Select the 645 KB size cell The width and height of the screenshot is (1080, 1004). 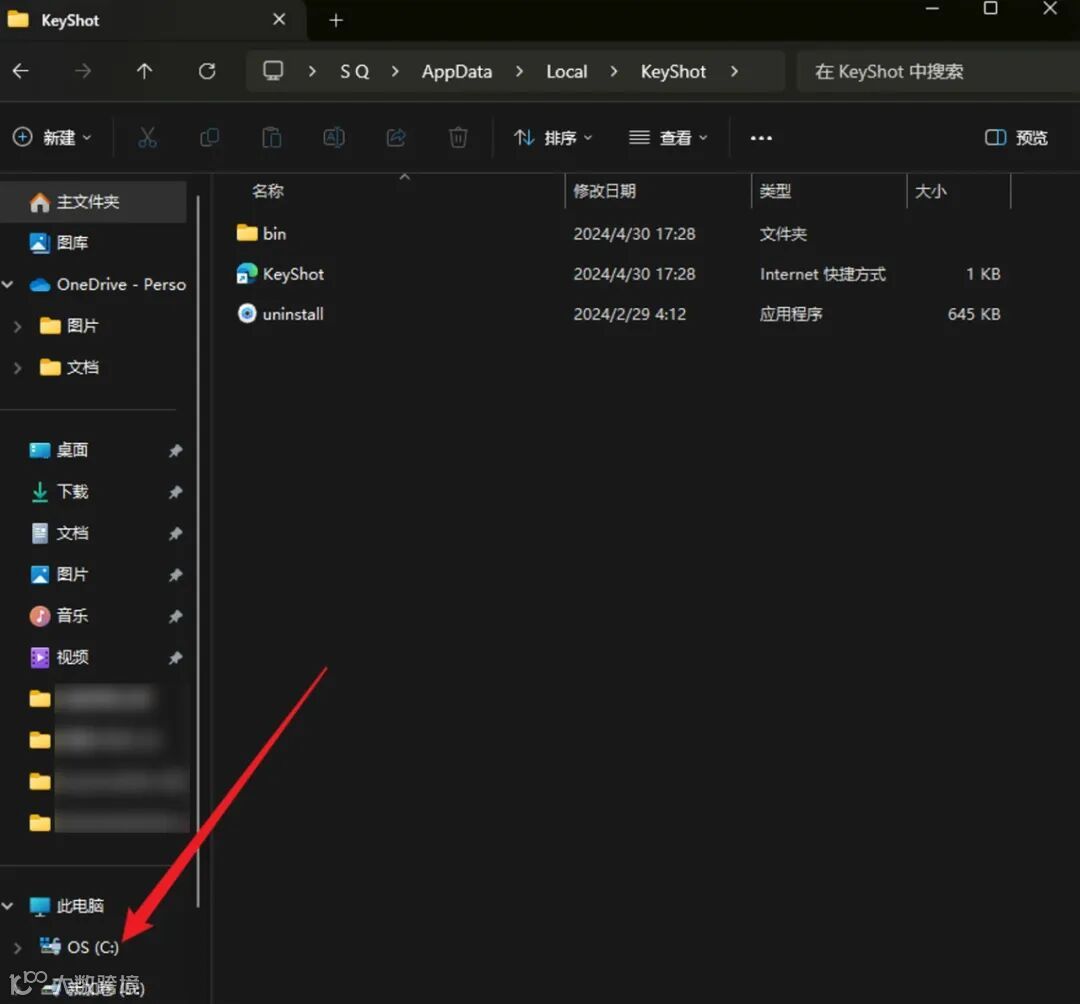coord(973,314)
